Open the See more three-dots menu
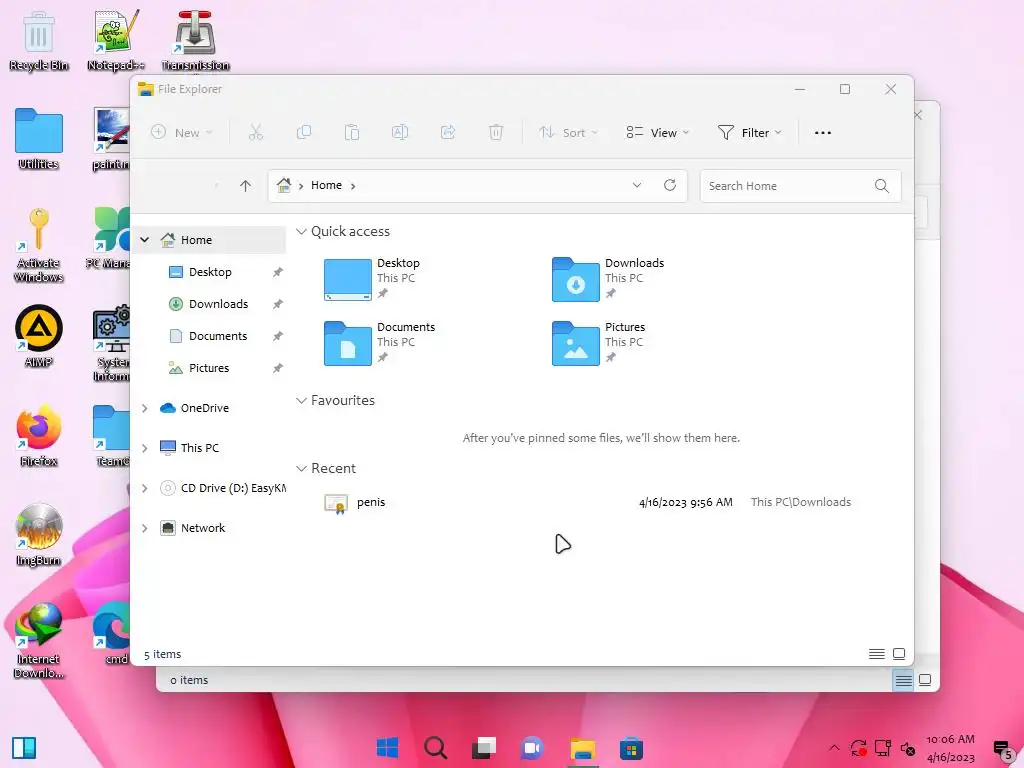Viewport: 1024px width, 768px height. (x=823, y=133)
